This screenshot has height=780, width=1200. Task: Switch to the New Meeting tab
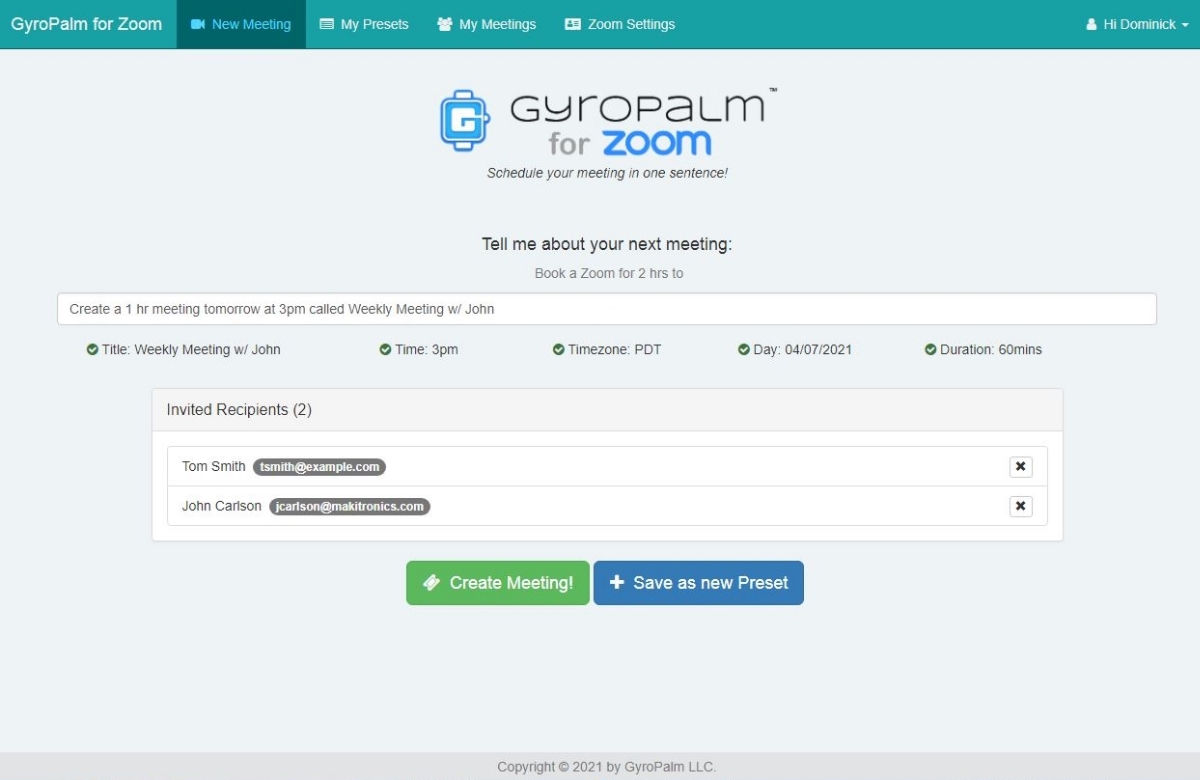241,24
